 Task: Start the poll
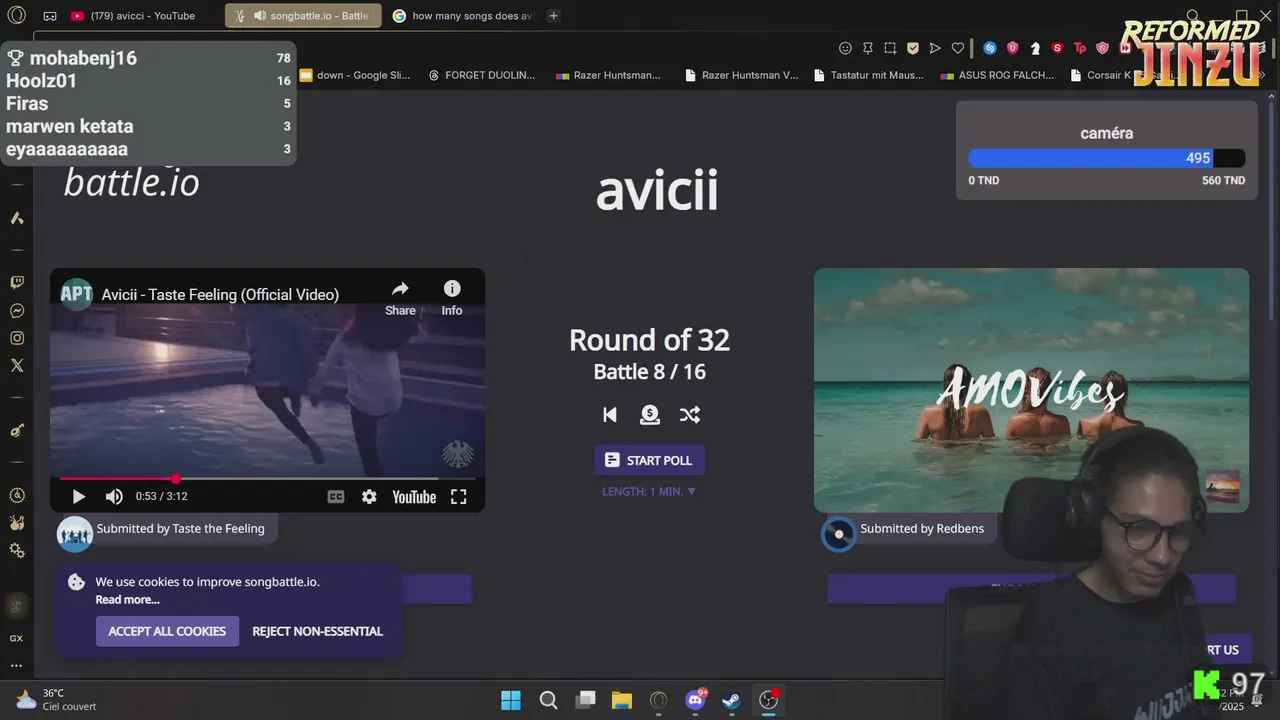(x=650, y=460)
